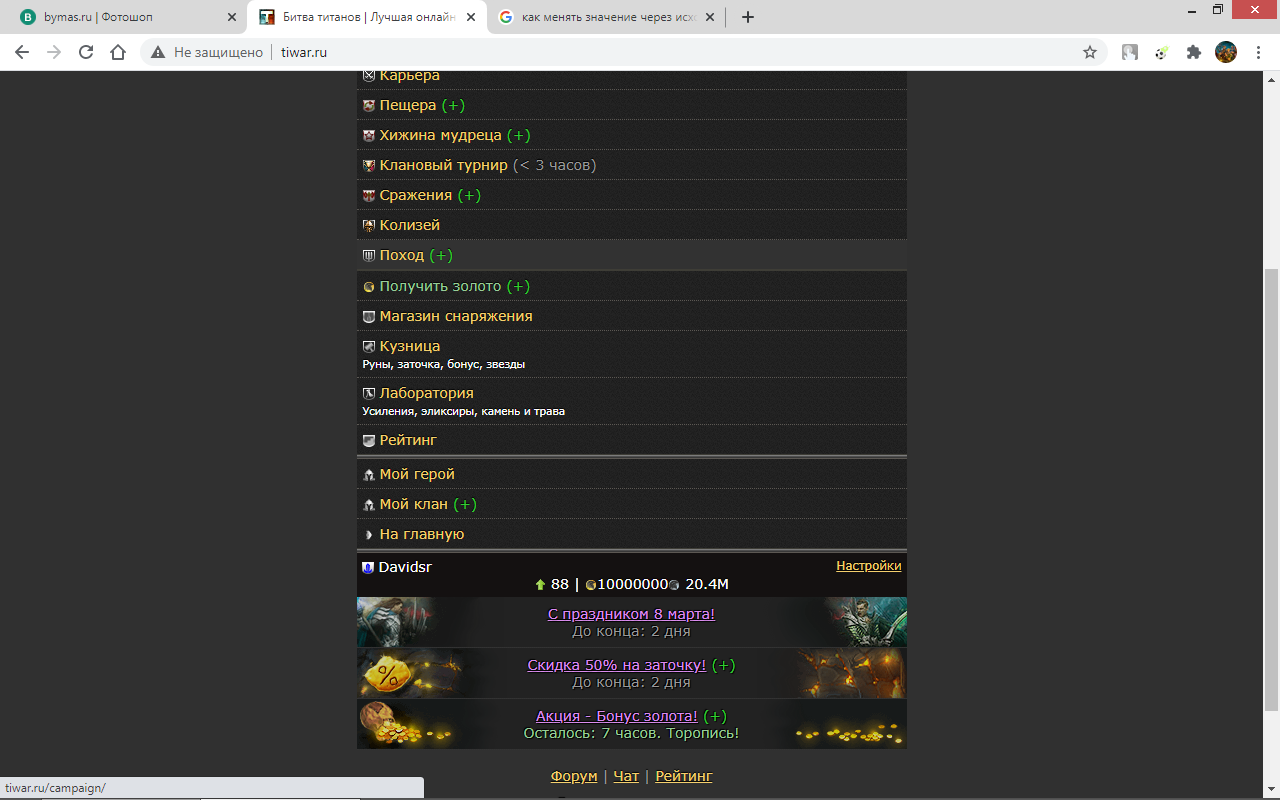Click the icon beside Лаборатория
This screenshot has height=800, width=1280.
click(369, 393)
